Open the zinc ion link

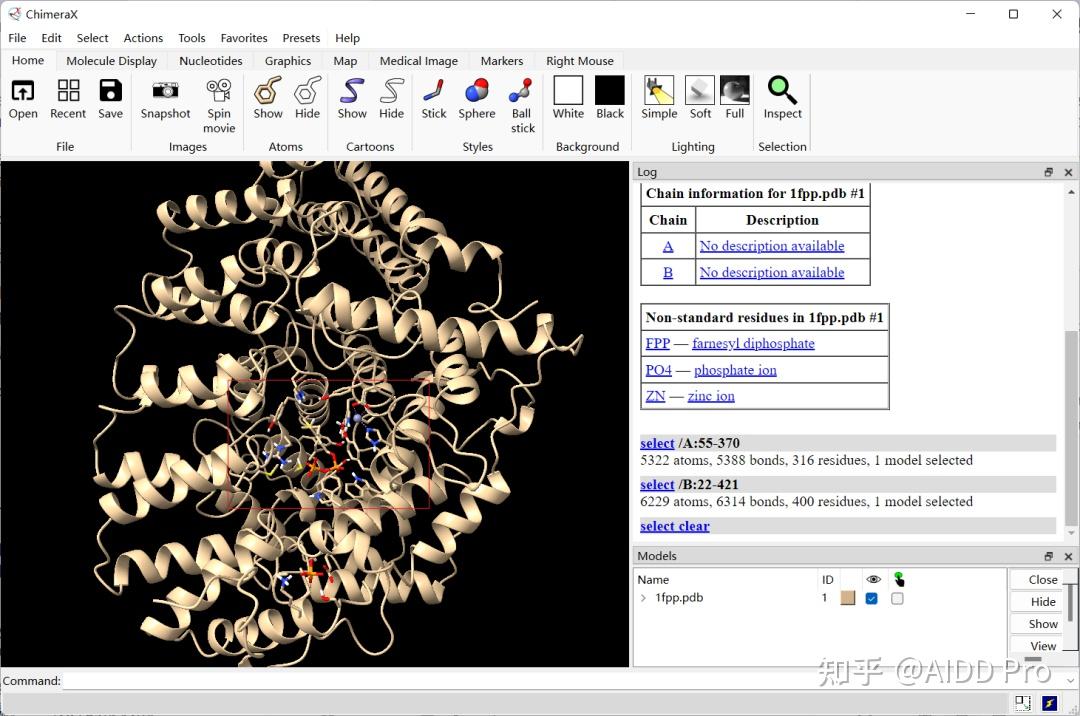pyautogui.click(x=711, y=397)
